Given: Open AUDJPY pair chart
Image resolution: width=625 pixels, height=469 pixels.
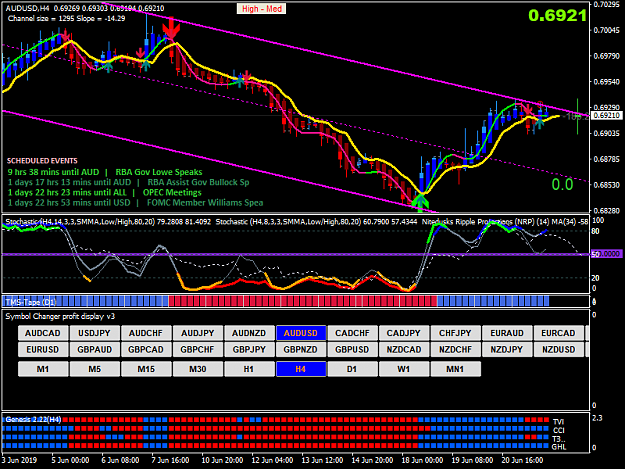Looking at the screenshot, I should click(x=198, y=333).
